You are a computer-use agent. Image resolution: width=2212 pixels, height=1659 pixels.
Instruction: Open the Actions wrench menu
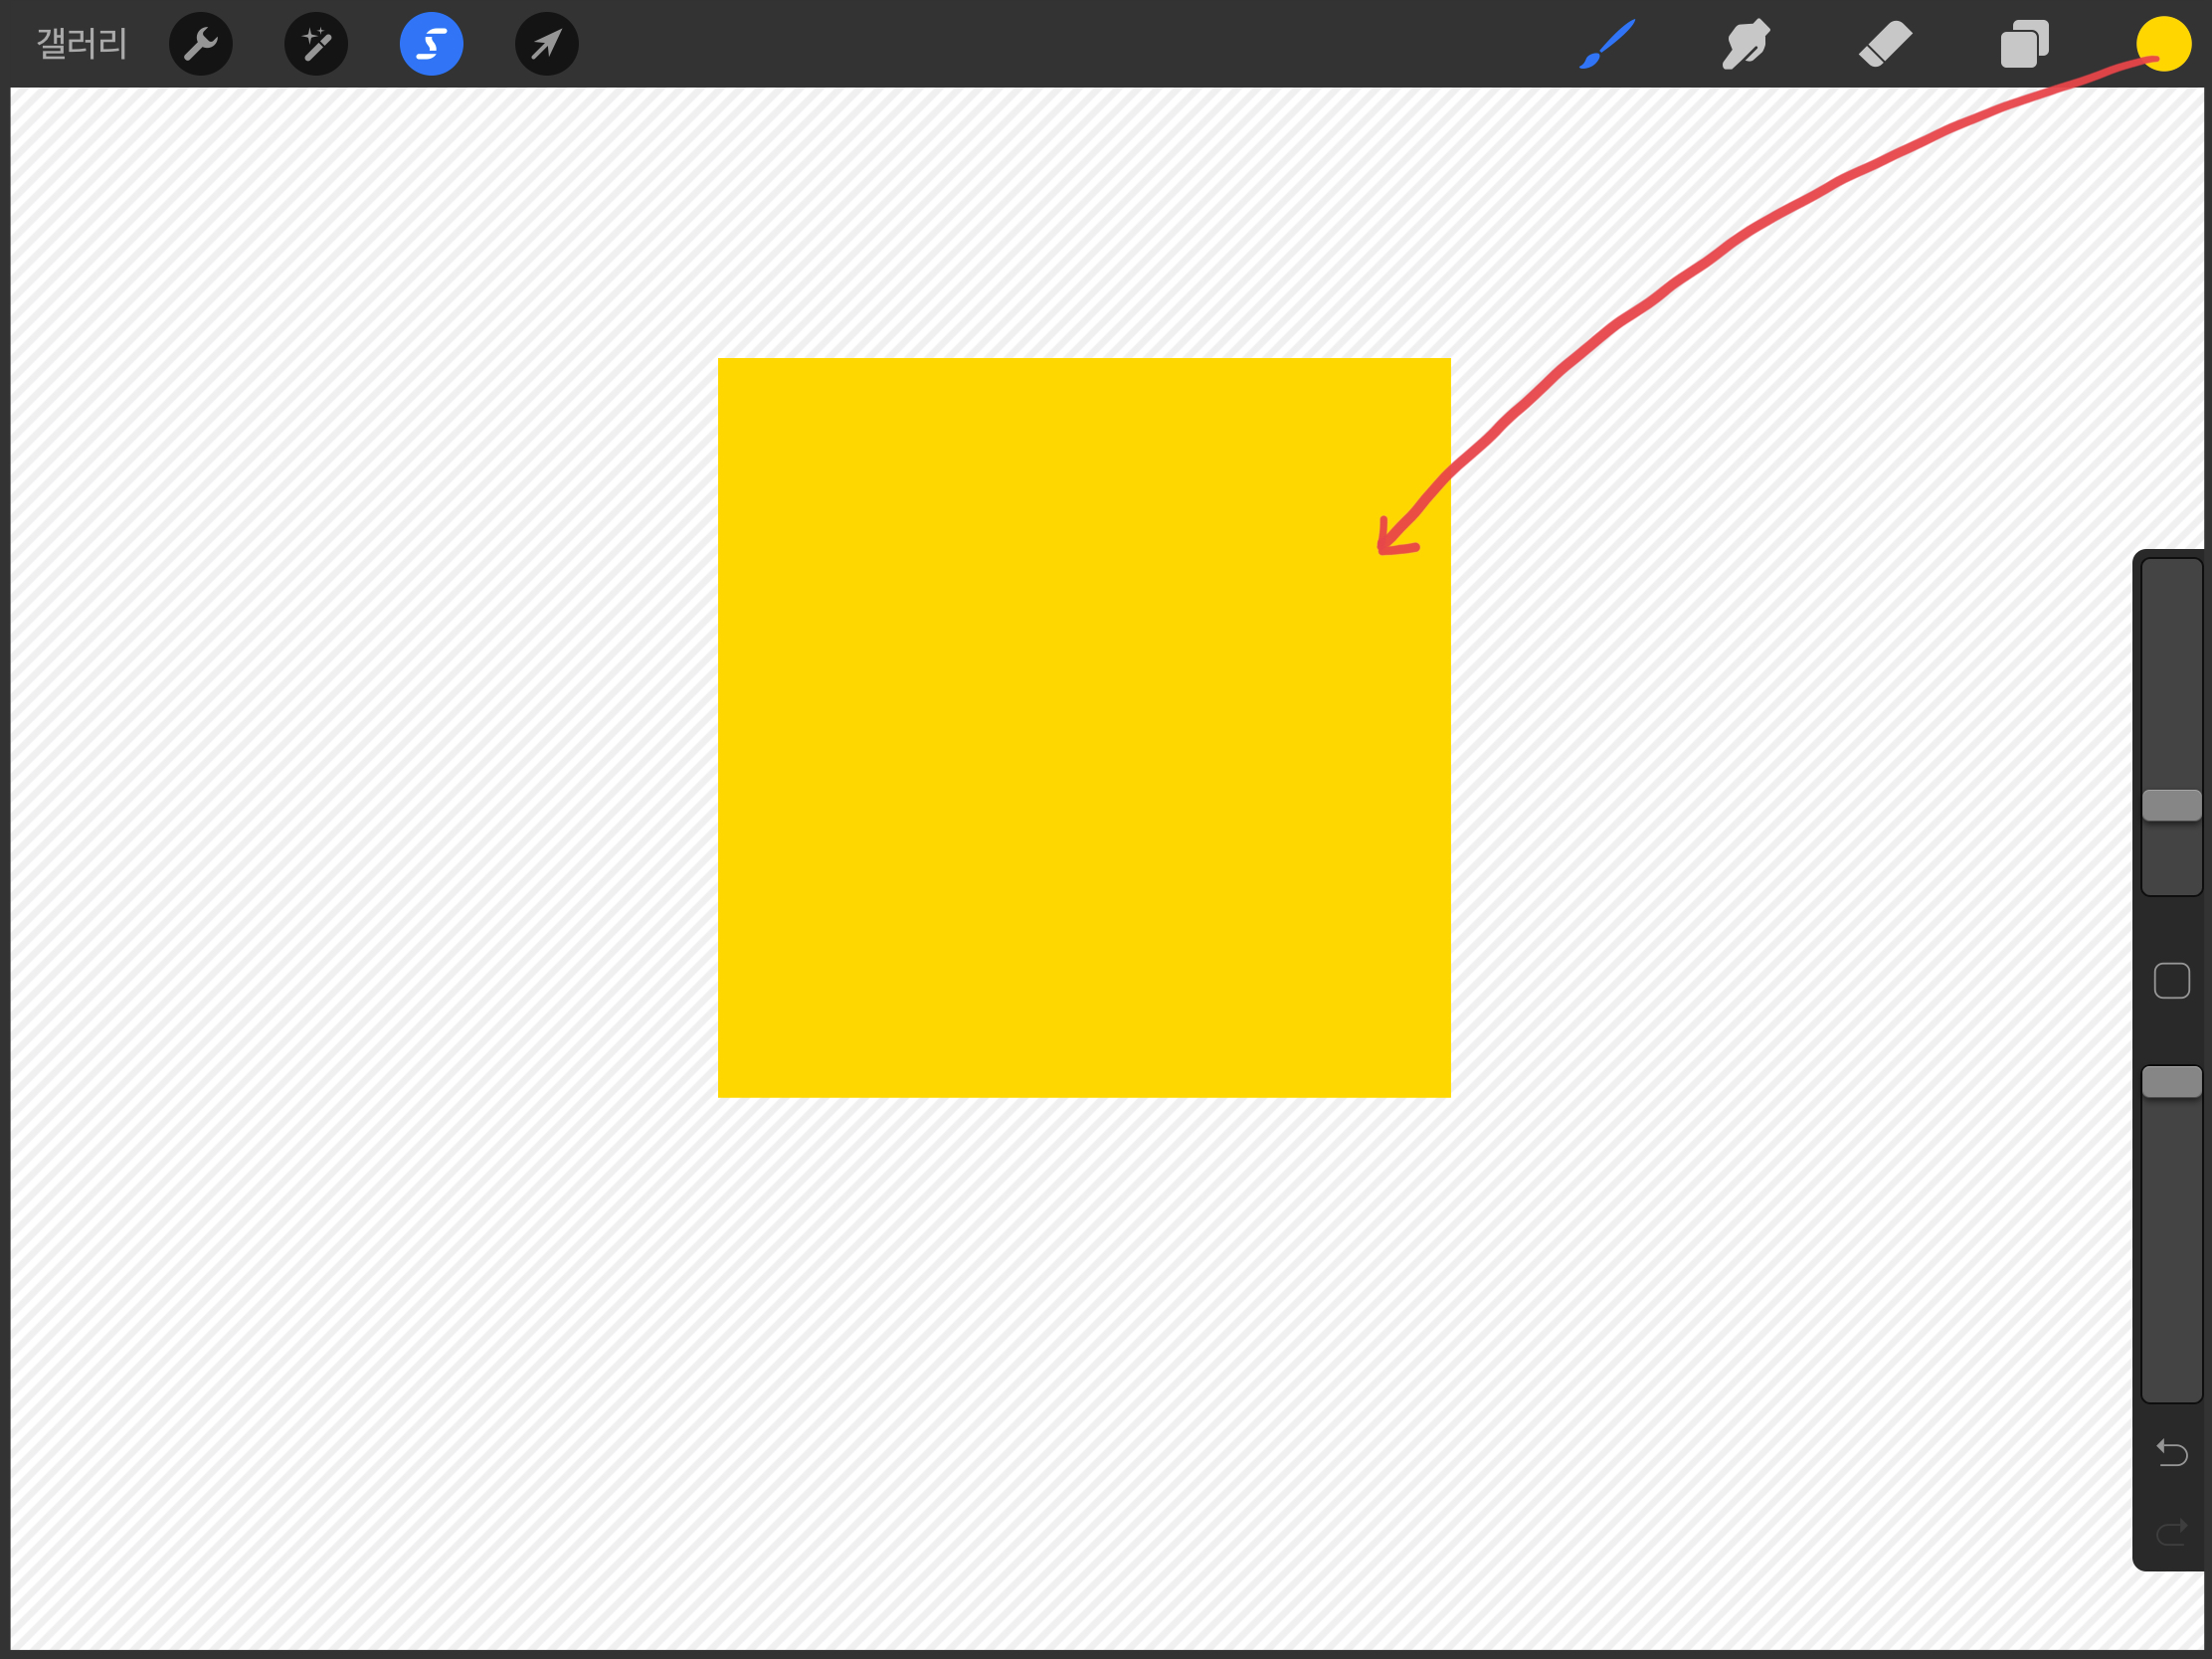pos(200,44)
